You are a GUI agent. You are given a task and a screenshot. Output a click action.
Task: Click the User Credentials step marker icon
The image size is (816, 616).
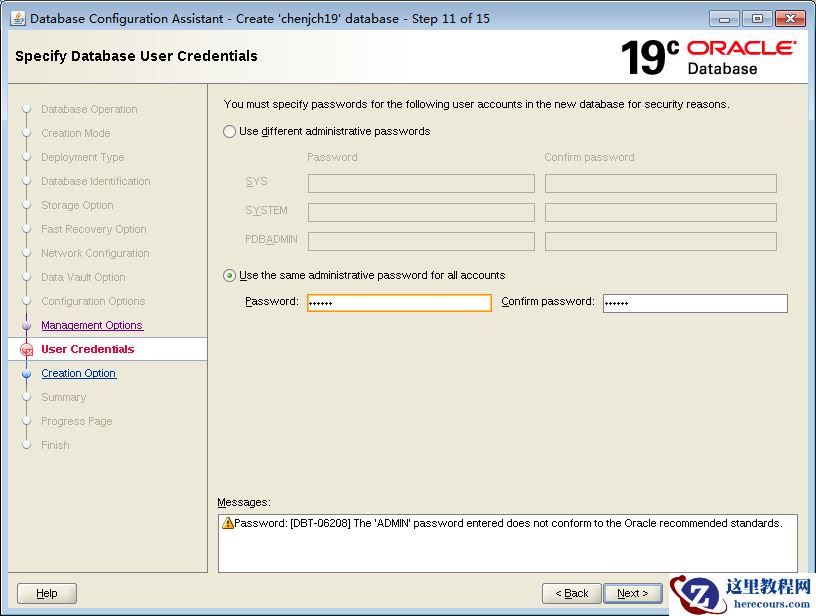pyautogui.click(x=27, y=350)
